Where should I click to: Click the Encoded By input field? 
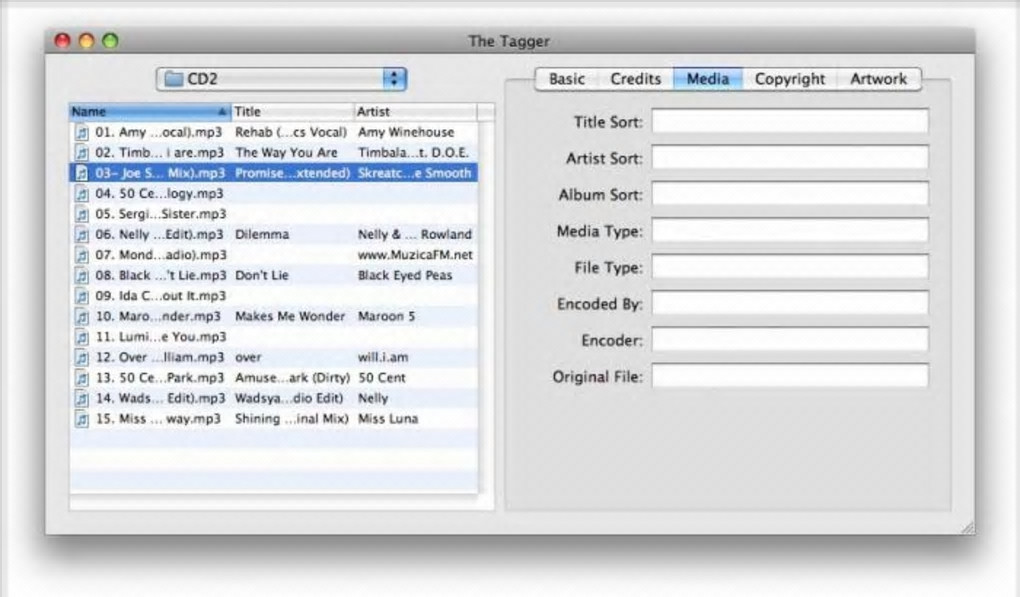point(790,303)
